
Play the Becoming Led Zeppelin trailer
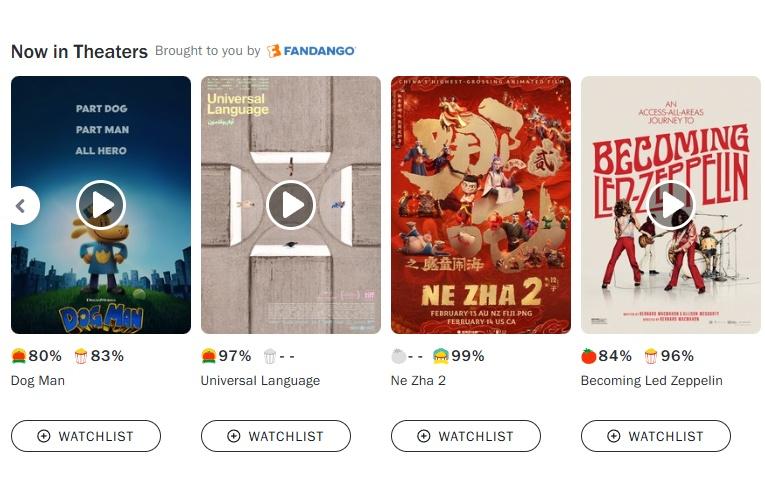pyautogui.click(x=671, y=205)
